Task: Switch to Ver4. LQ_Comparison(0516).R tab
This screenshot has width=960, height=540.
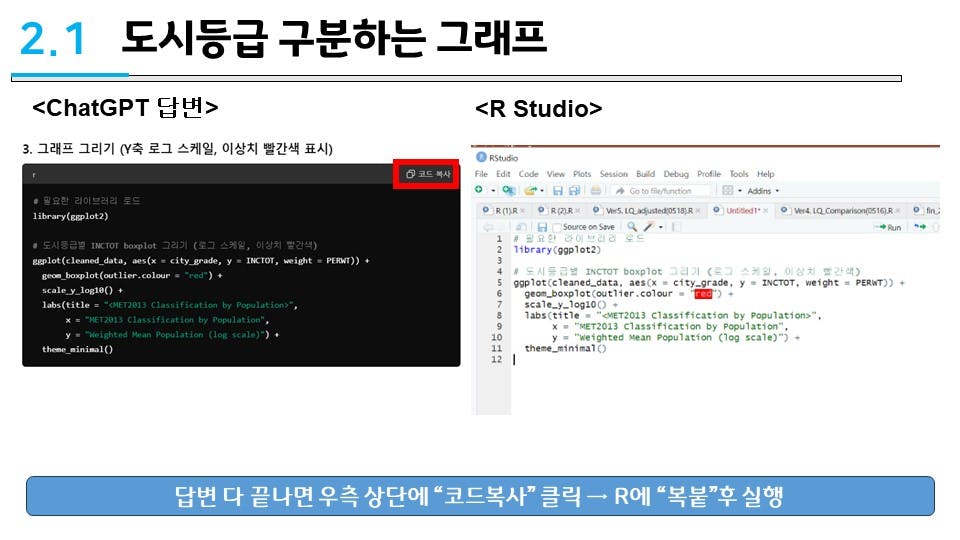Action: (843, 211)
